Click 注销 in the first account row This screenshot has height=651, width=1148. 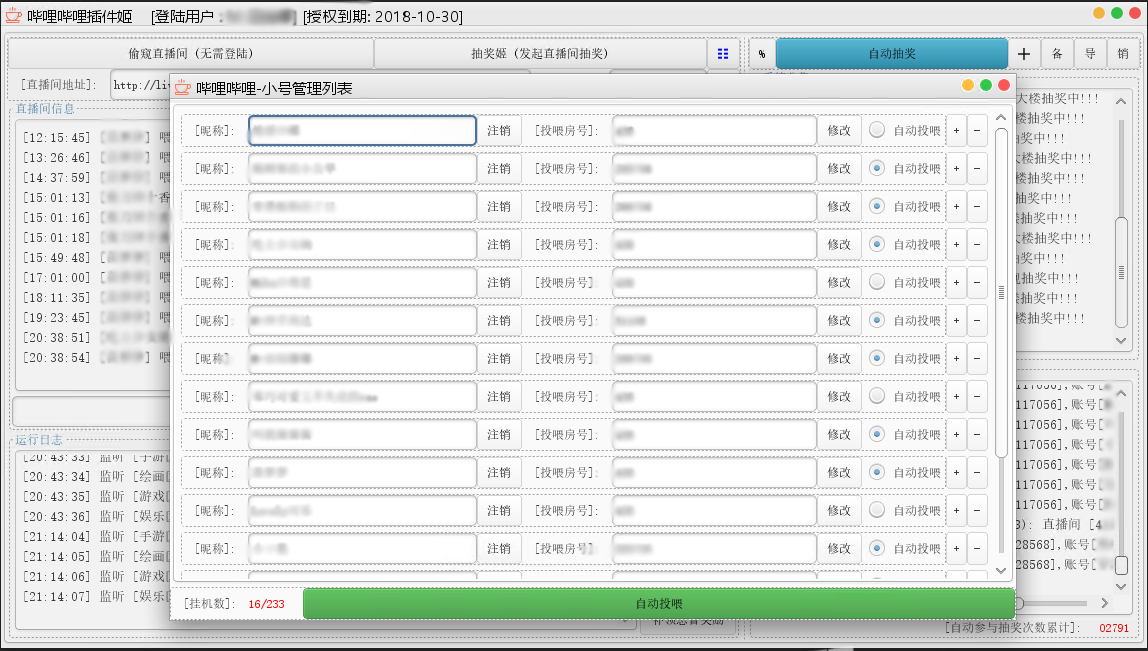pos(499,130)
